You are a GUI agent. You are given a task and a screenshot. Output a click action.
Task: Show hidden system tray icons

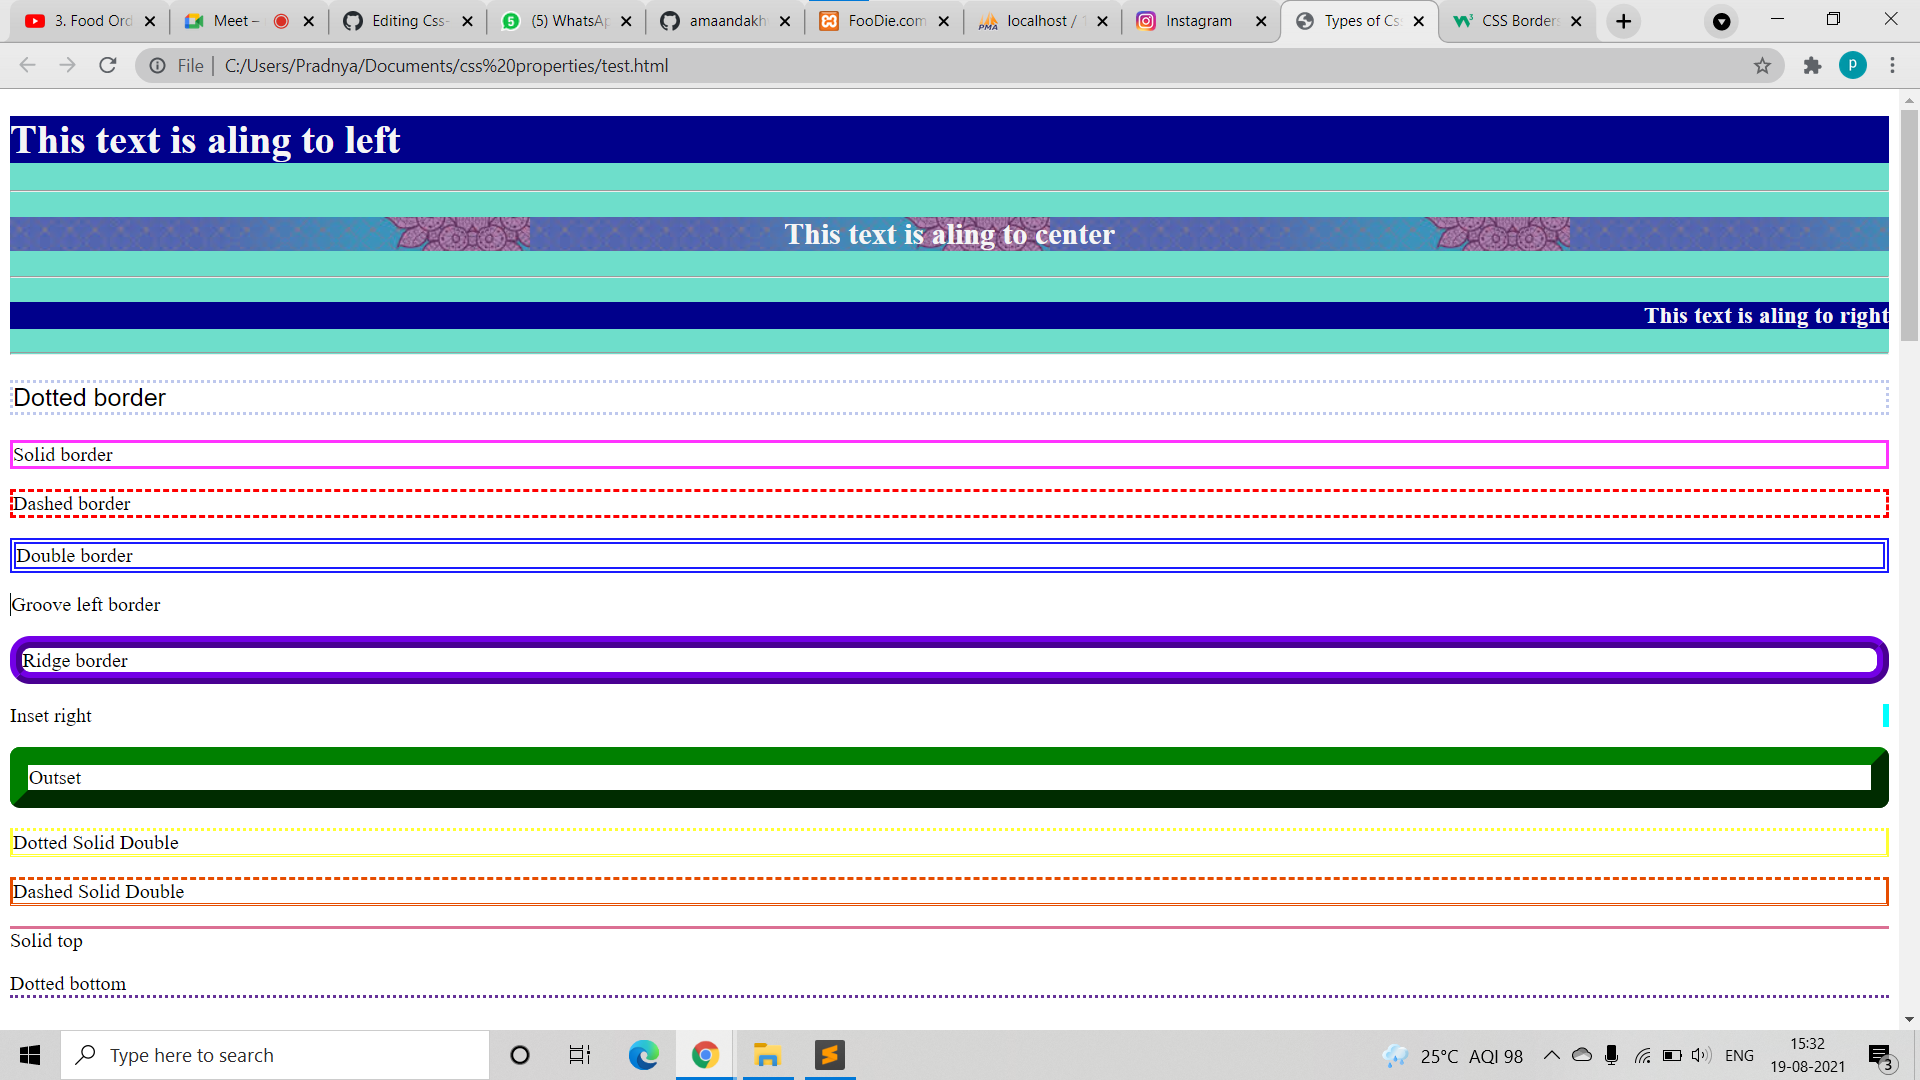(1551, 1055)
